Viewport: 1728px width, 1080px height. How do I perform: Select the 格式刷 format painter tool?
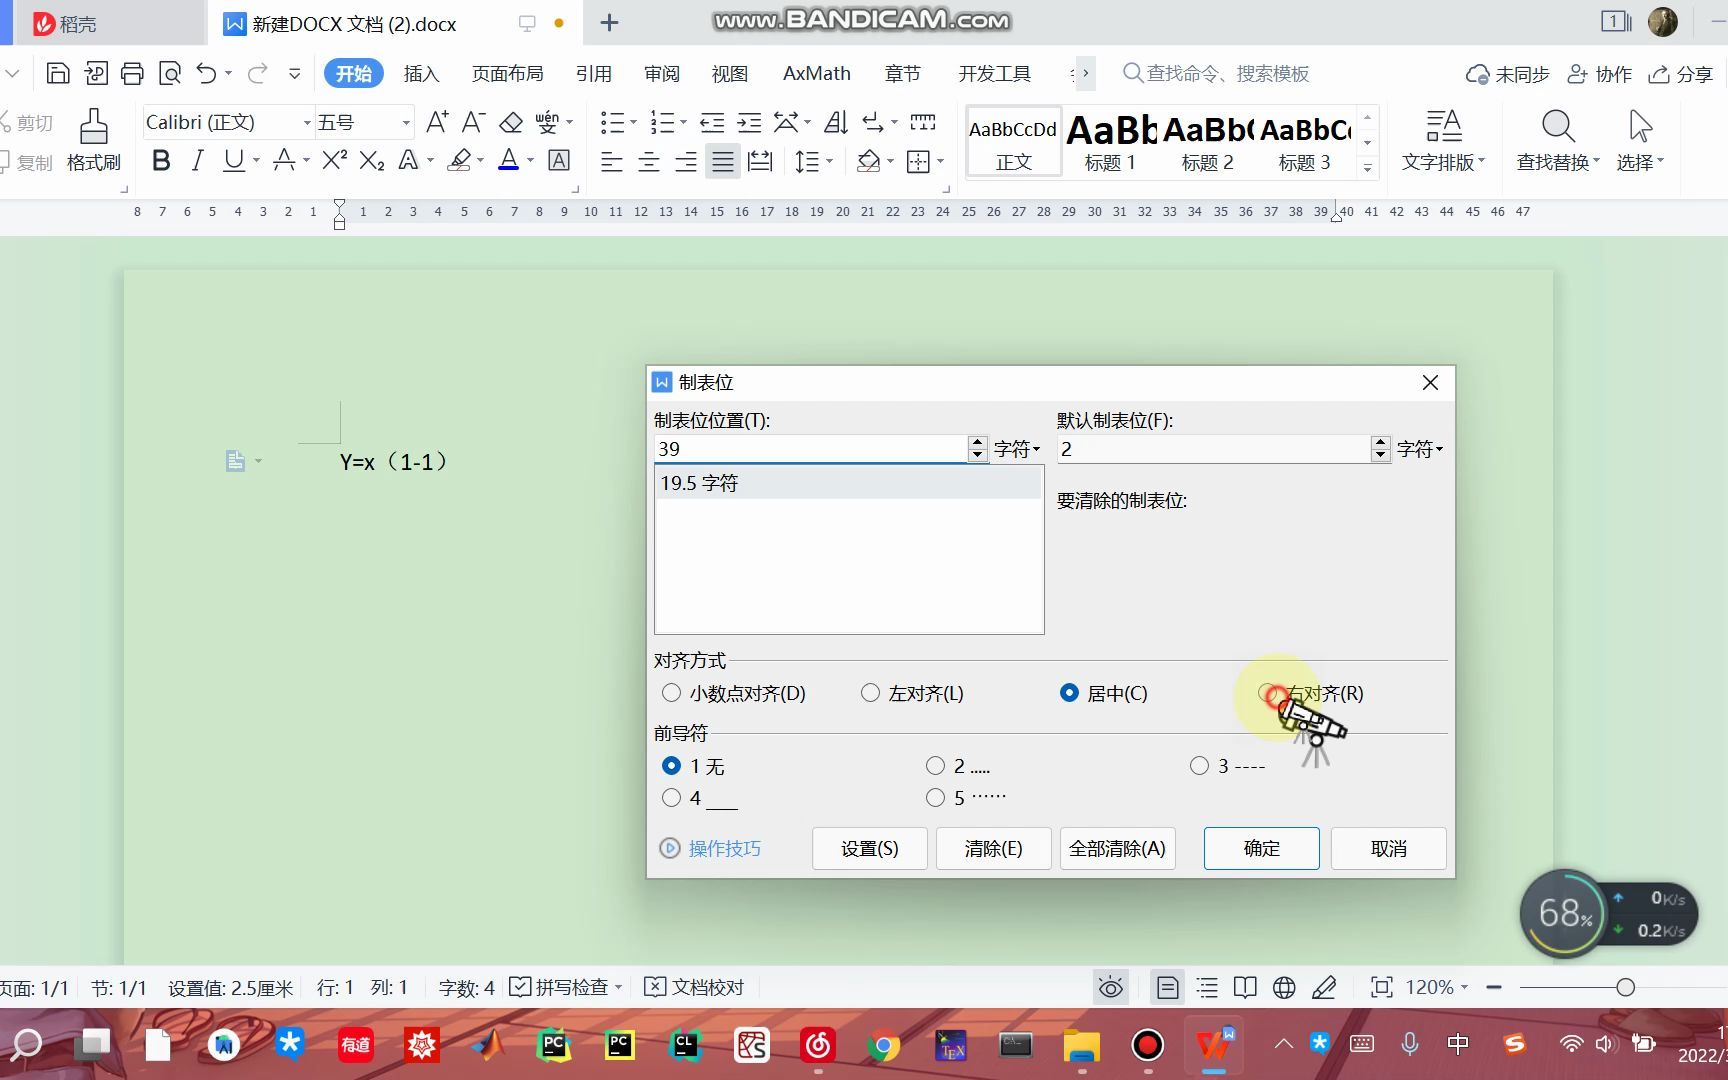91,140
